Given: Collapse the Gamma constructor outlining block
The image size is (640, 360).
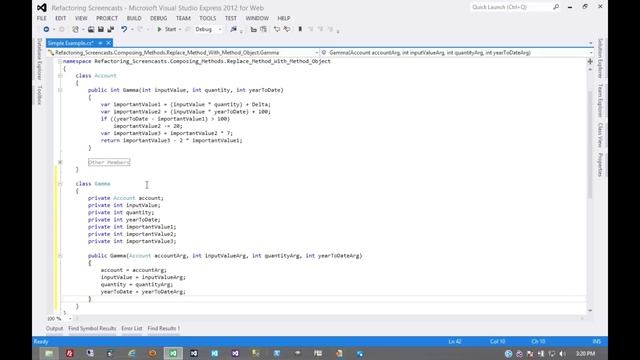Looking at the screenshot, I should click(x=60, y=256).
